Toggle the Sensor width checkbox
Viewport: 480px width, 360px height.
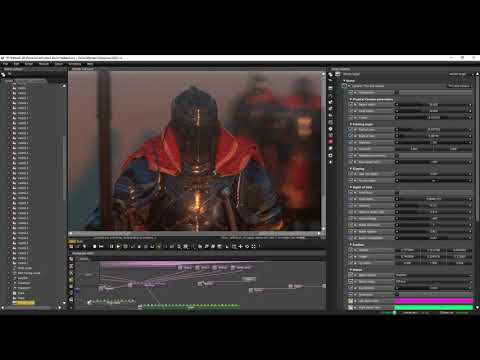(x=351, y=104)
